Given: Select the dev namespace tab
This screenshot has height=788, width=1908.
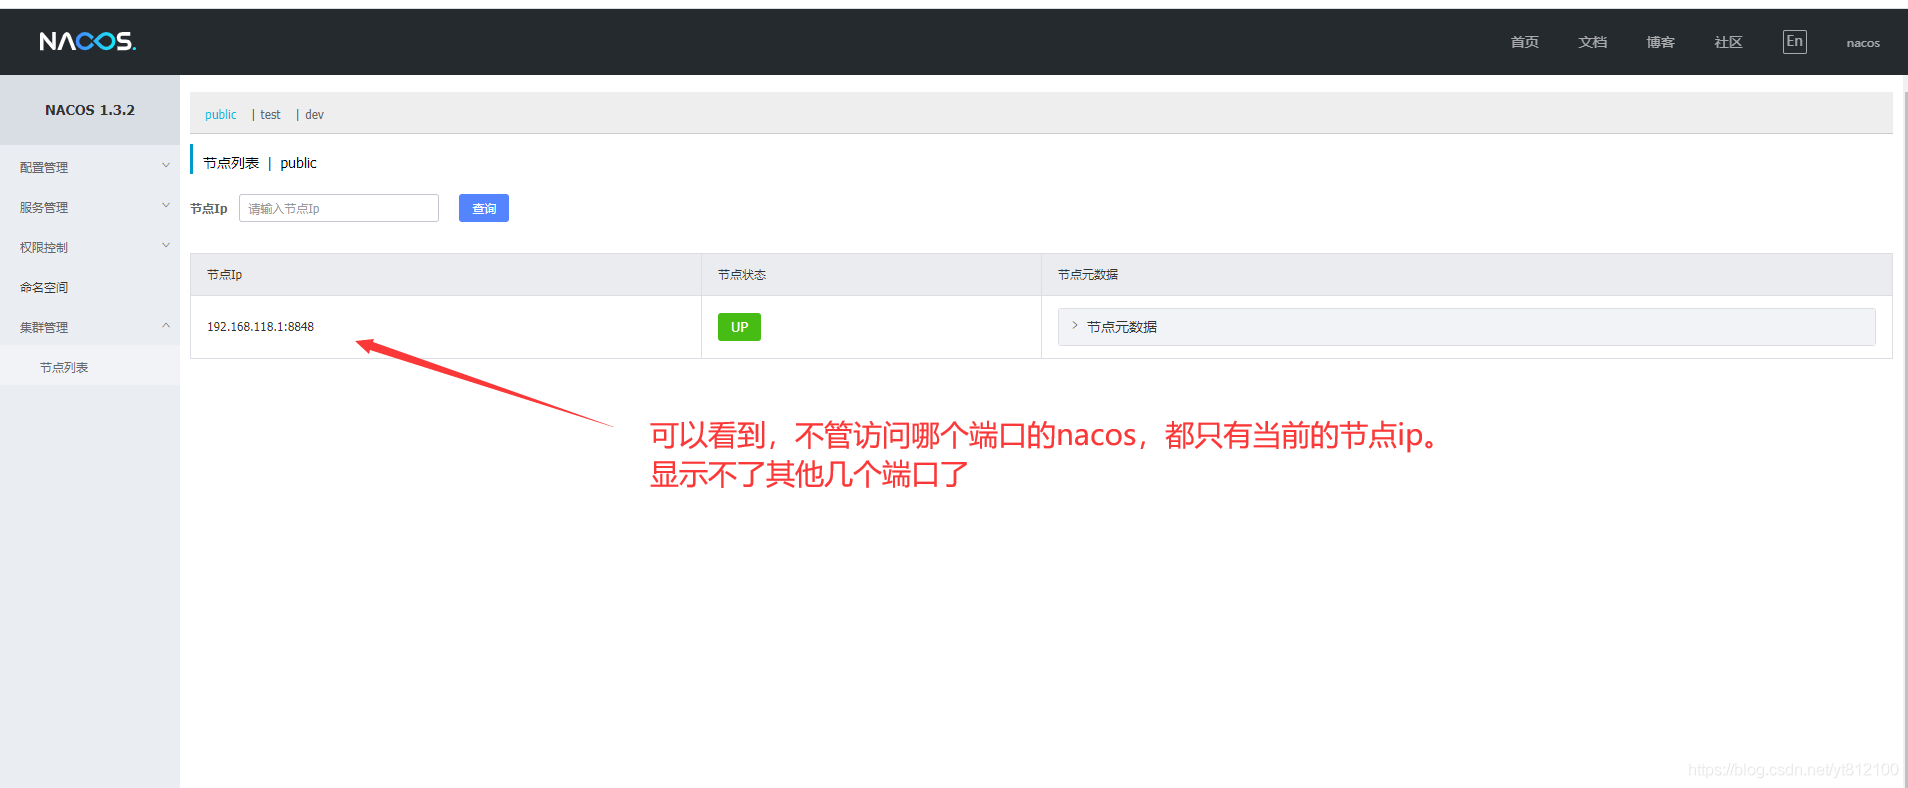Looking at the screenshot, I should pyautogui.click(x=314, y=115).
